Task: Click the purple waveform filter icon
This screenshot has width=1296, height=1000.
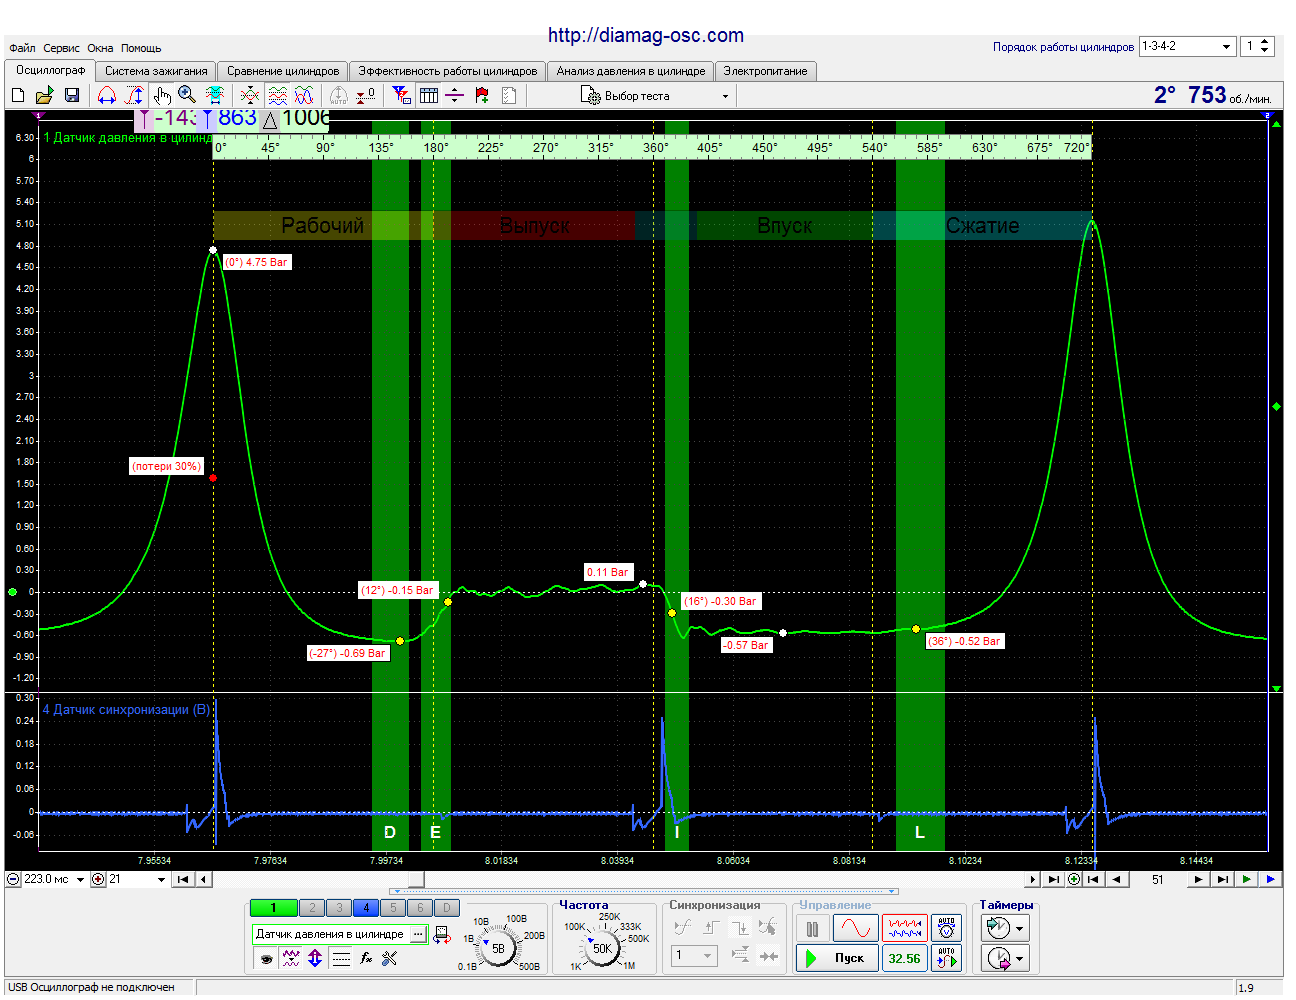Action: 291,958
